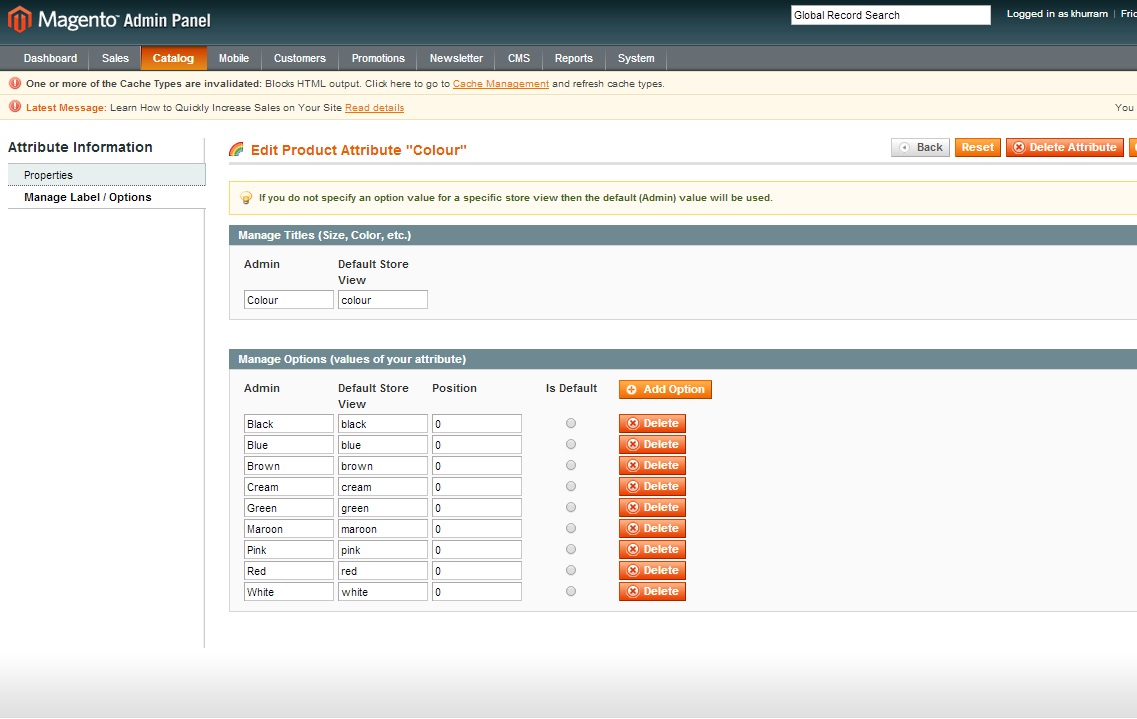Mark Red as default option
The width and height of the screenshot is (1137, 719).
[x=571, y=570]
